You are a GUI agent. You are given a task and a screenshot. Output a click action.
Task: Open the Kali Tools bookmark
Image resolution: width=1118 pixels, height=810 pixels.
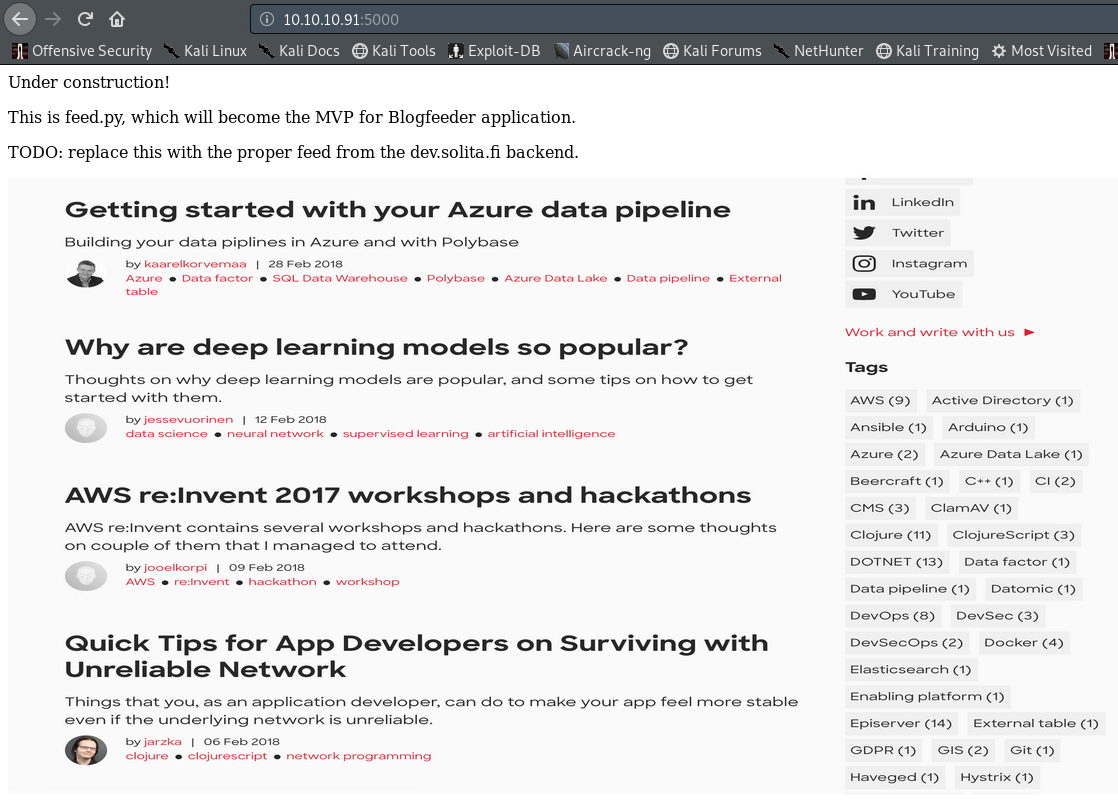pyautogui.click(x=394, y=51)
